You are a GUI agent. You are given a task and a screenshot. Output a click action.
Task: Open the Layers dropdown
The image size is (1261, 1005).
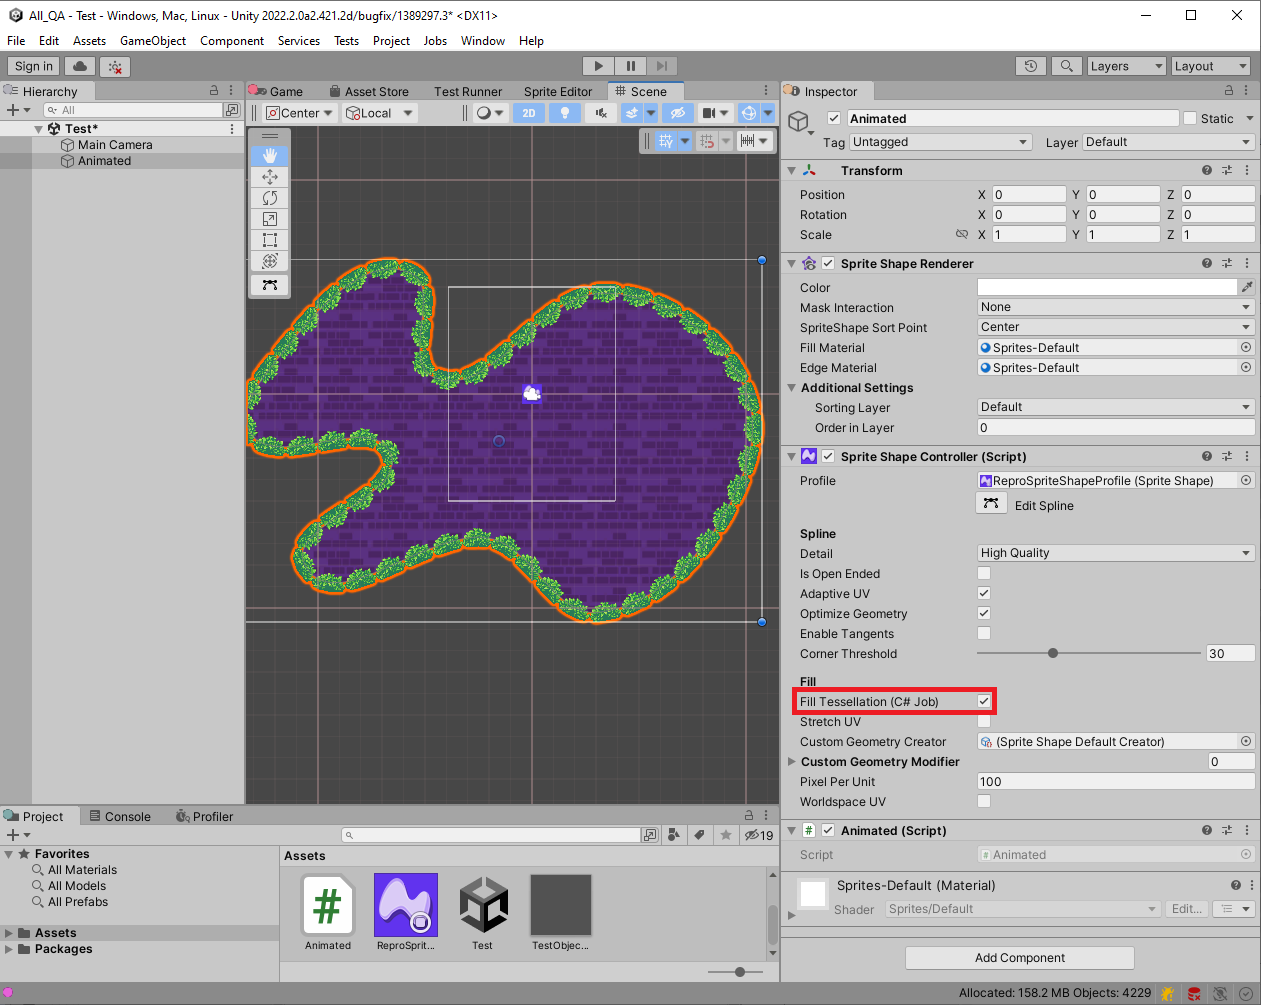point(1126,66)
